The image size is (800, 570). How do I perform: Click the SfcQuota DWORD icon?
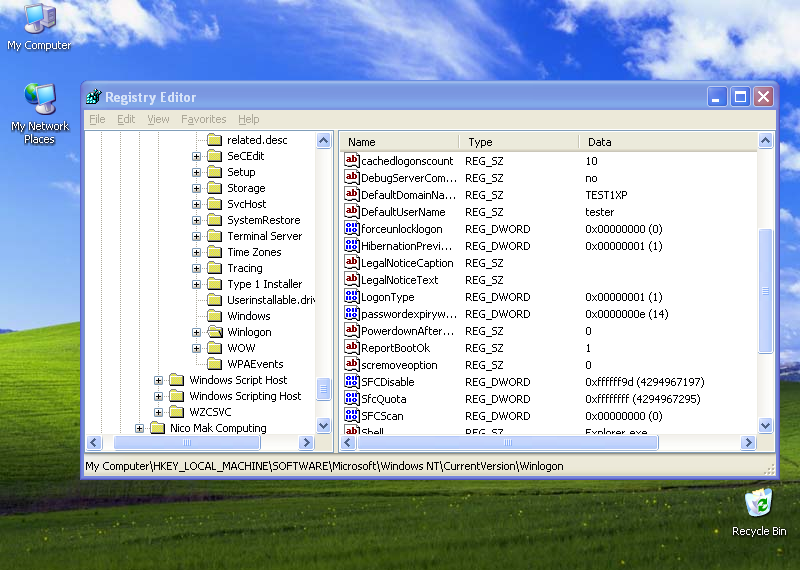352,399
